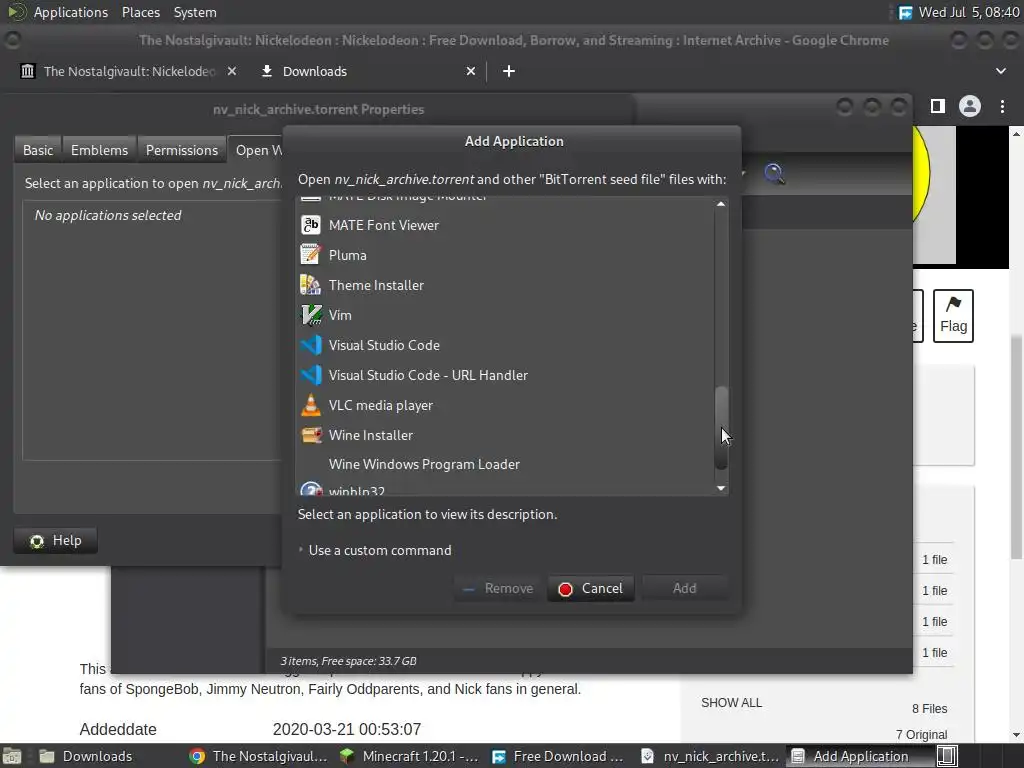
Task: Switch to The Nostalgivault Chrome tab
Action: [129, 71]
